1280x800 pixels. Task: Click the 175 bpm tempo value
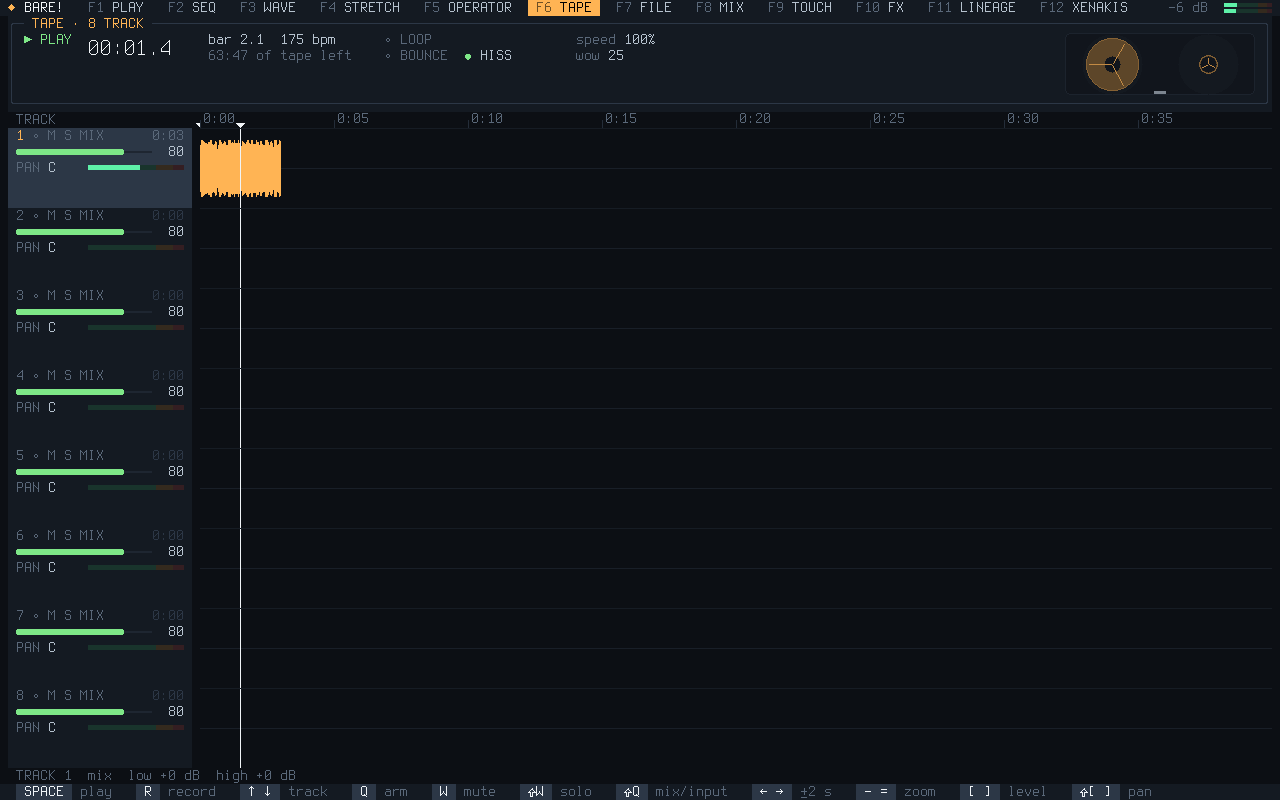[308, 40]
